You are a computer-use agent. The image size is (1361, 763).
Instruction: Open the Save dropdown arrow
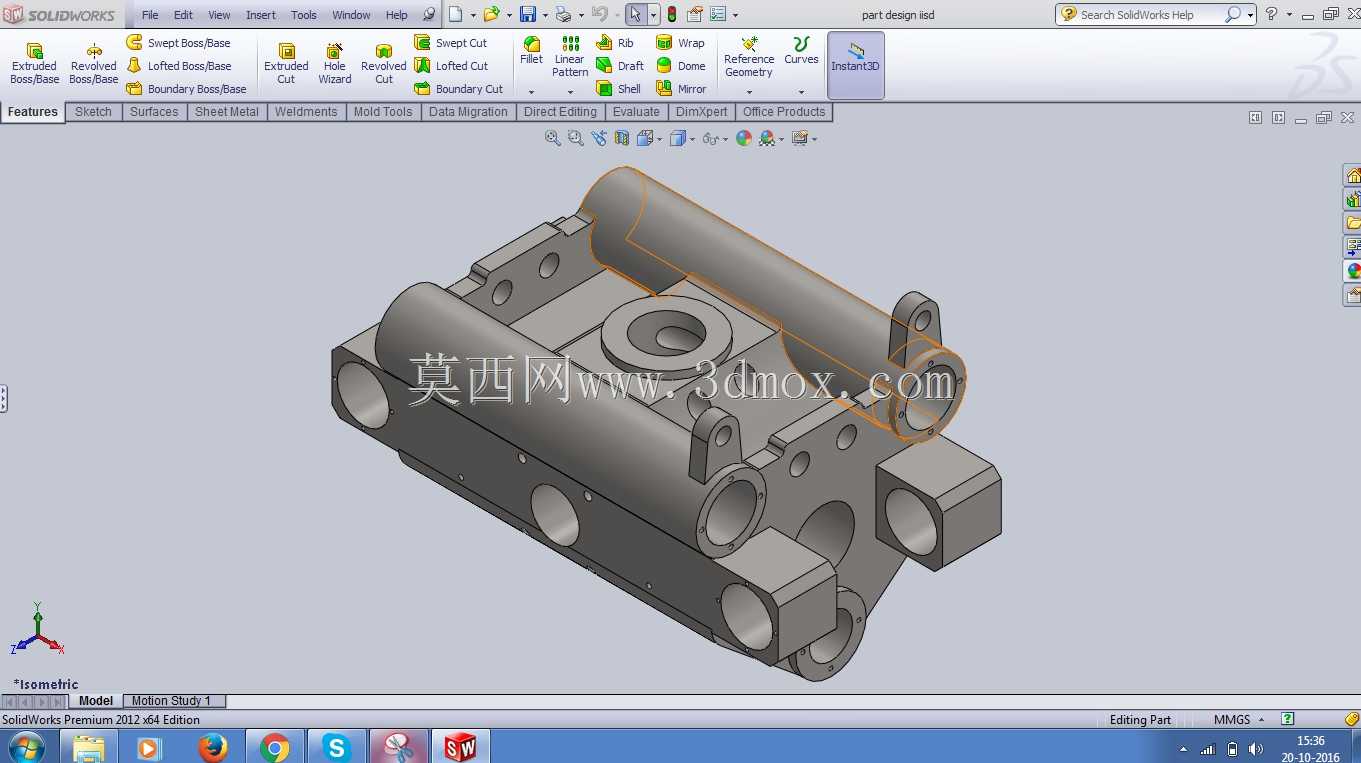point(545,15)
